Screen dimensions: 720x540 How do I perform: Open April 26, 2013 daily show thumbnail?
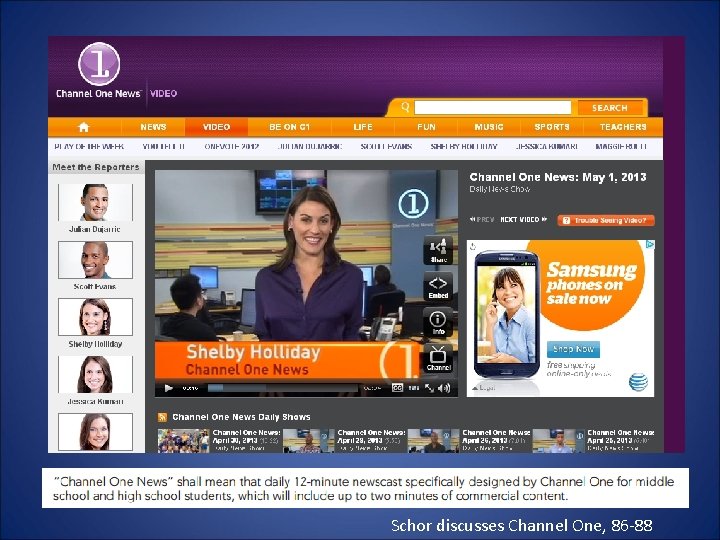433,441
